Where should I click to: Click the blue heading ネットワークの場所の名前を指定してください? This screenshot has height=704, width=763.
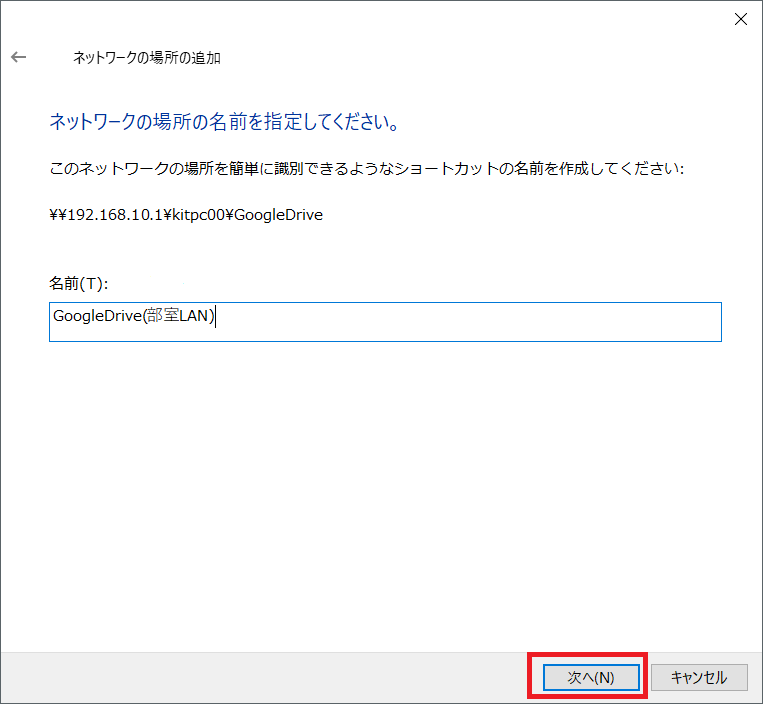click(x=225, y=123)
